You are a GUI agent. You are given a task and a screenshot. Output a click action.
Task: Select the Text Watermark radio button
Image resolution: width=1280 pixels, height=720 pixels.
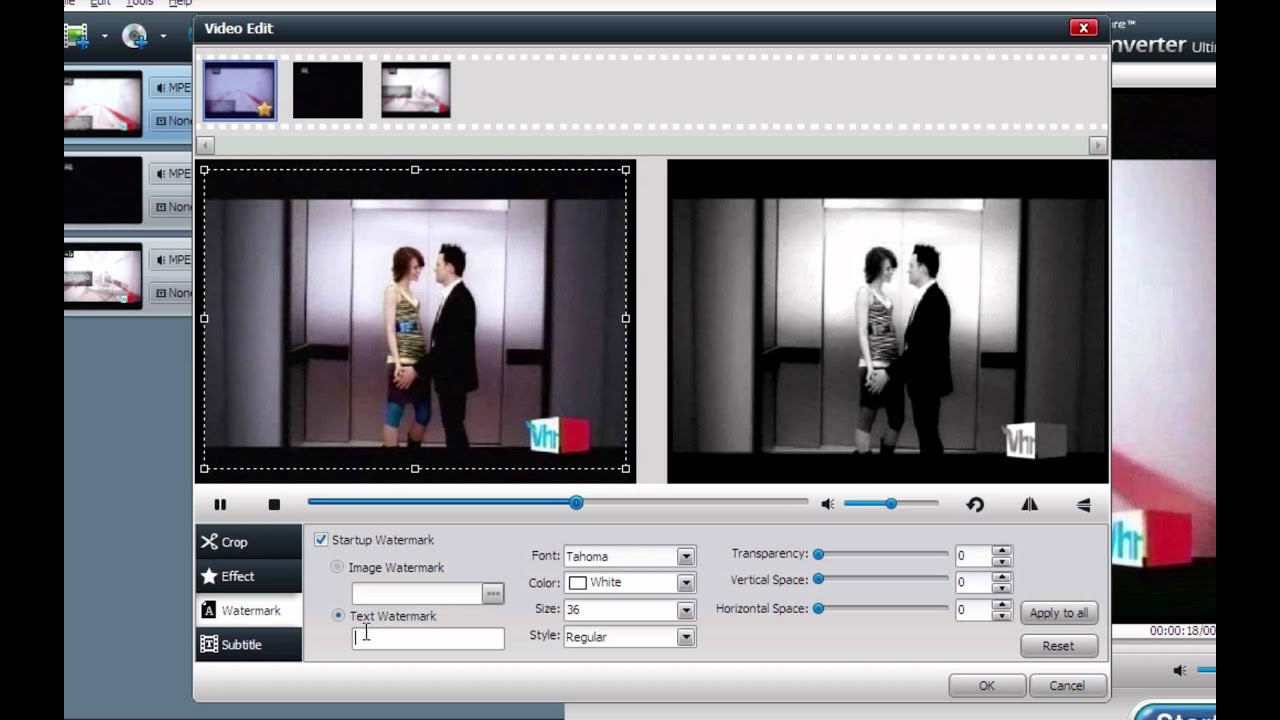[338, 616]
